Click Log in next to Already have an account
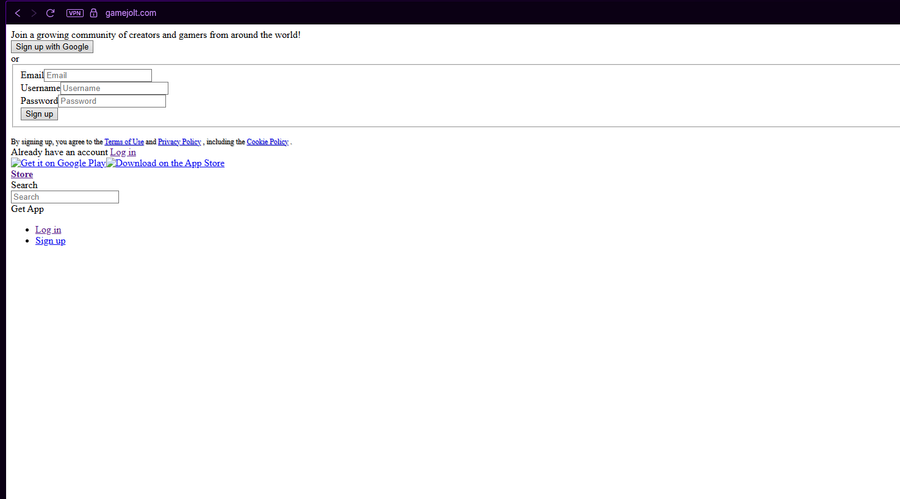This screenshot has height=499, width=900. point(123,152)
